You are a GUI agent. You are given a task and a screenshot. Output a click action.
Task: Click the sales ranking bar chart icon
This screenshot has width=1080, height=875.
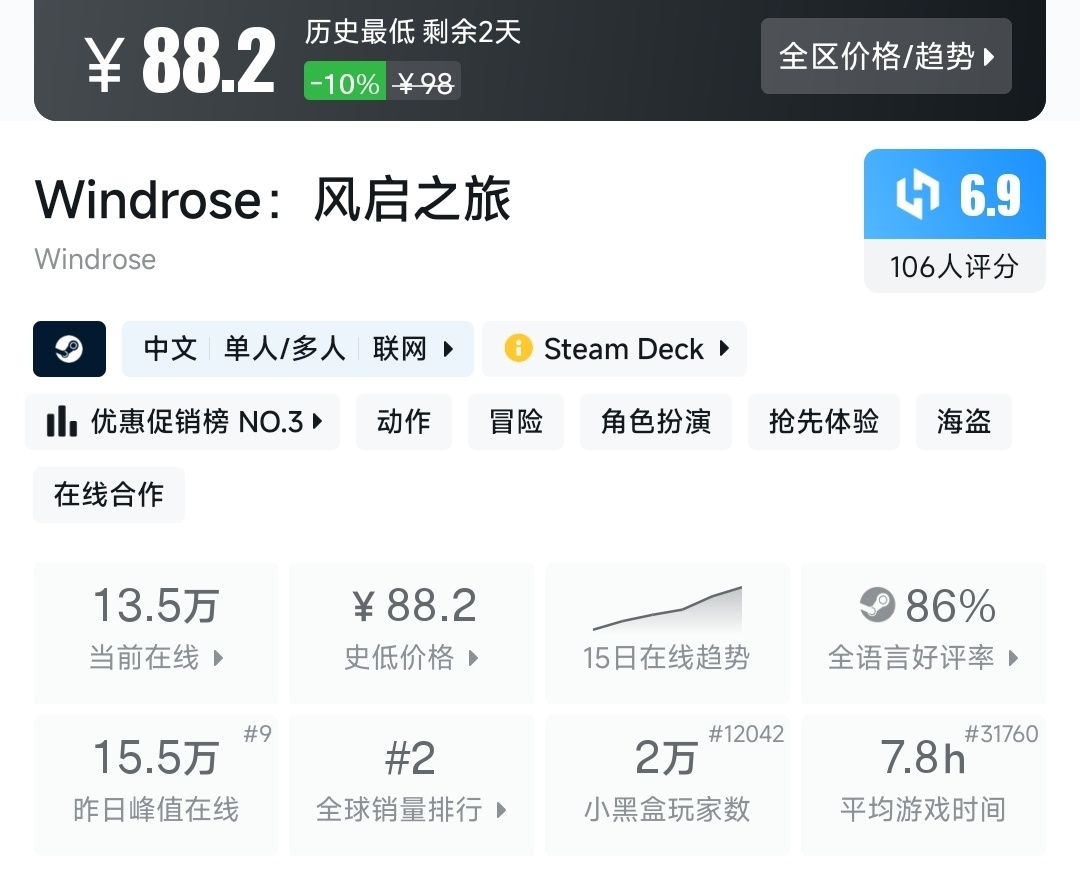coord(62,422)
